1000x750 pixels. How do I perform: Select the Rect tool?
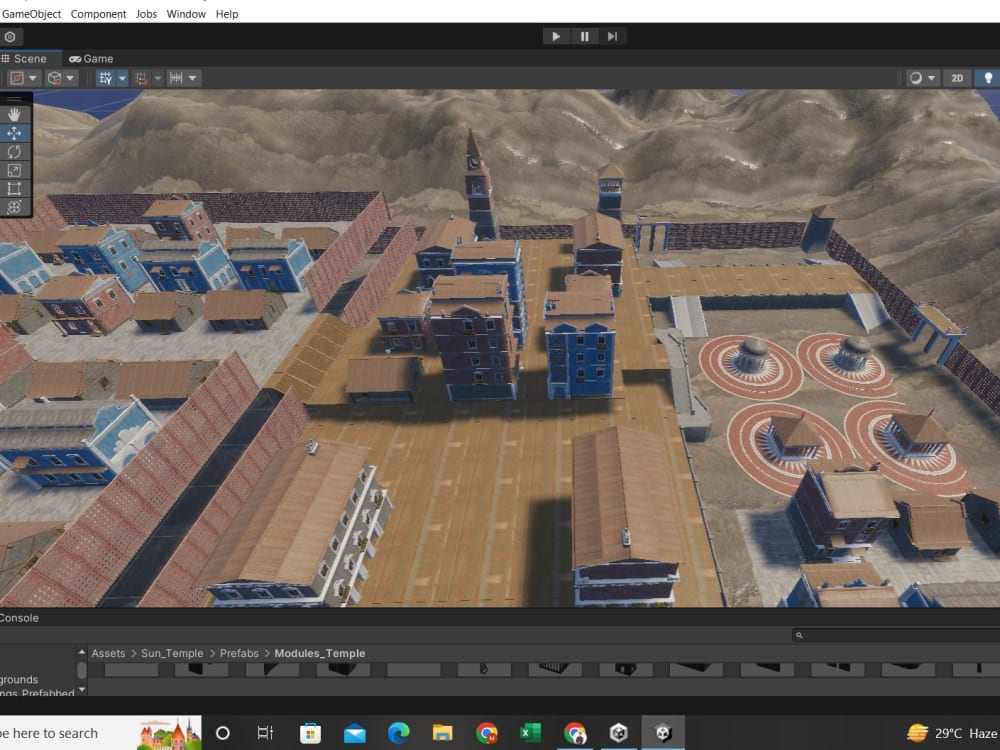[14, 189]
